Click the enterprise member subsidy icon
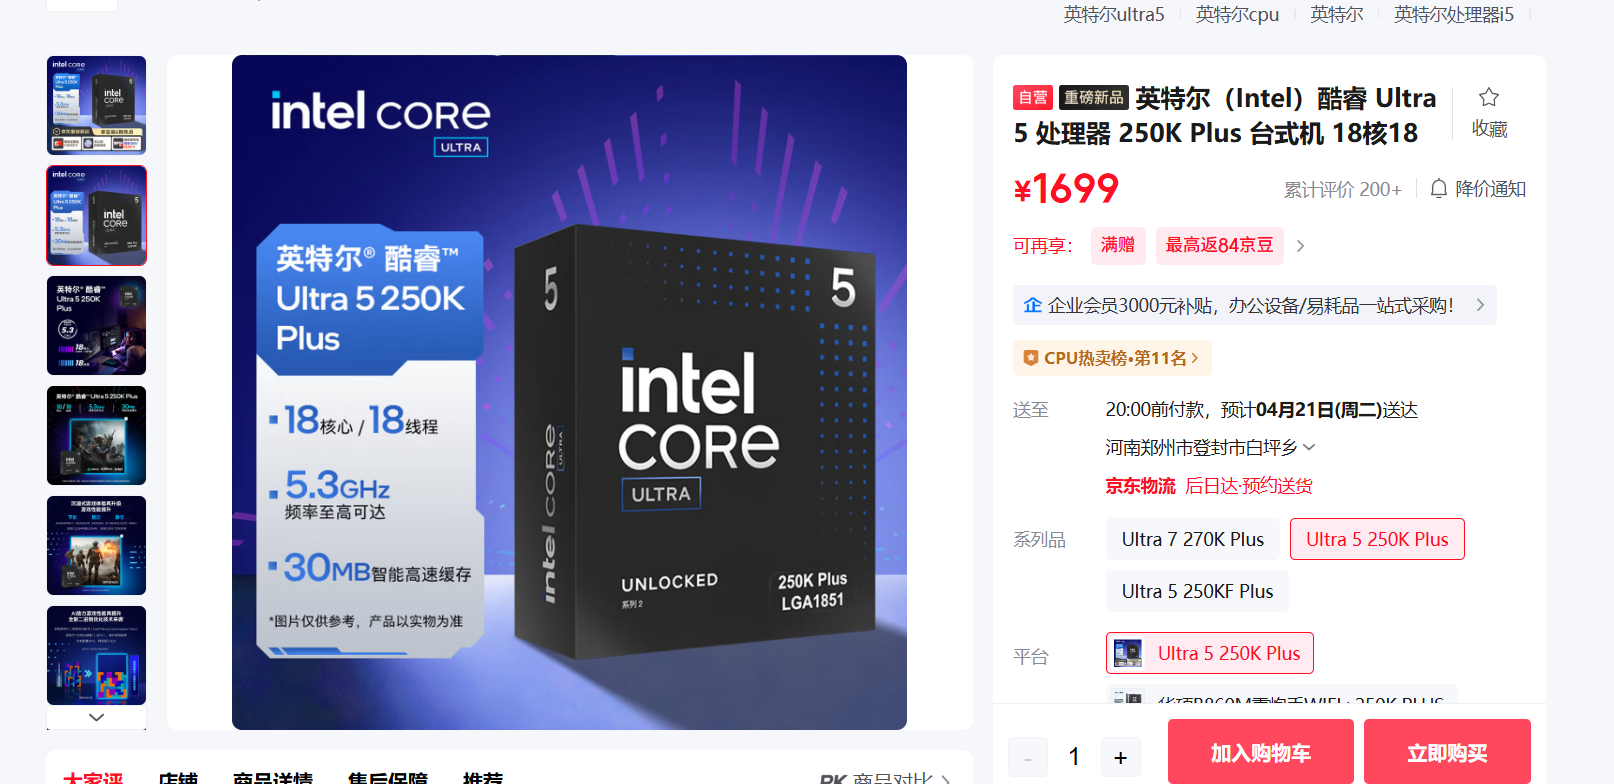Screen dimensions: 1614x784 point(1033,305)
